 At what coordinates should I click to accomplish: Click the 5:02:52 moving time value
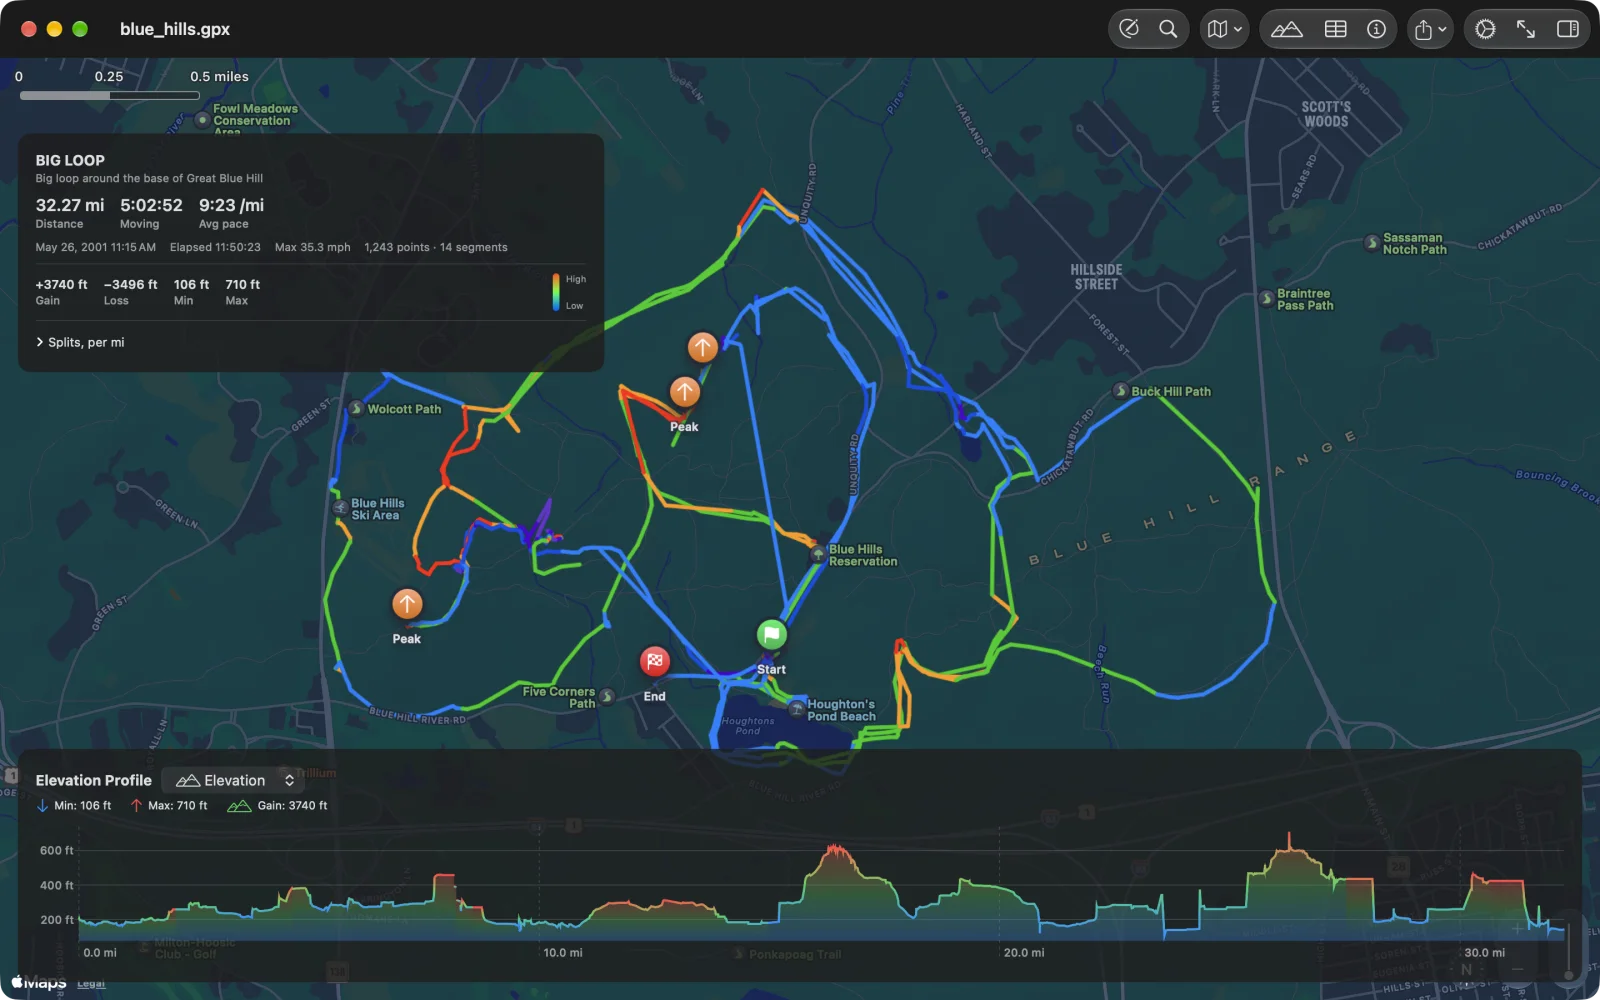tap(151, 205)
